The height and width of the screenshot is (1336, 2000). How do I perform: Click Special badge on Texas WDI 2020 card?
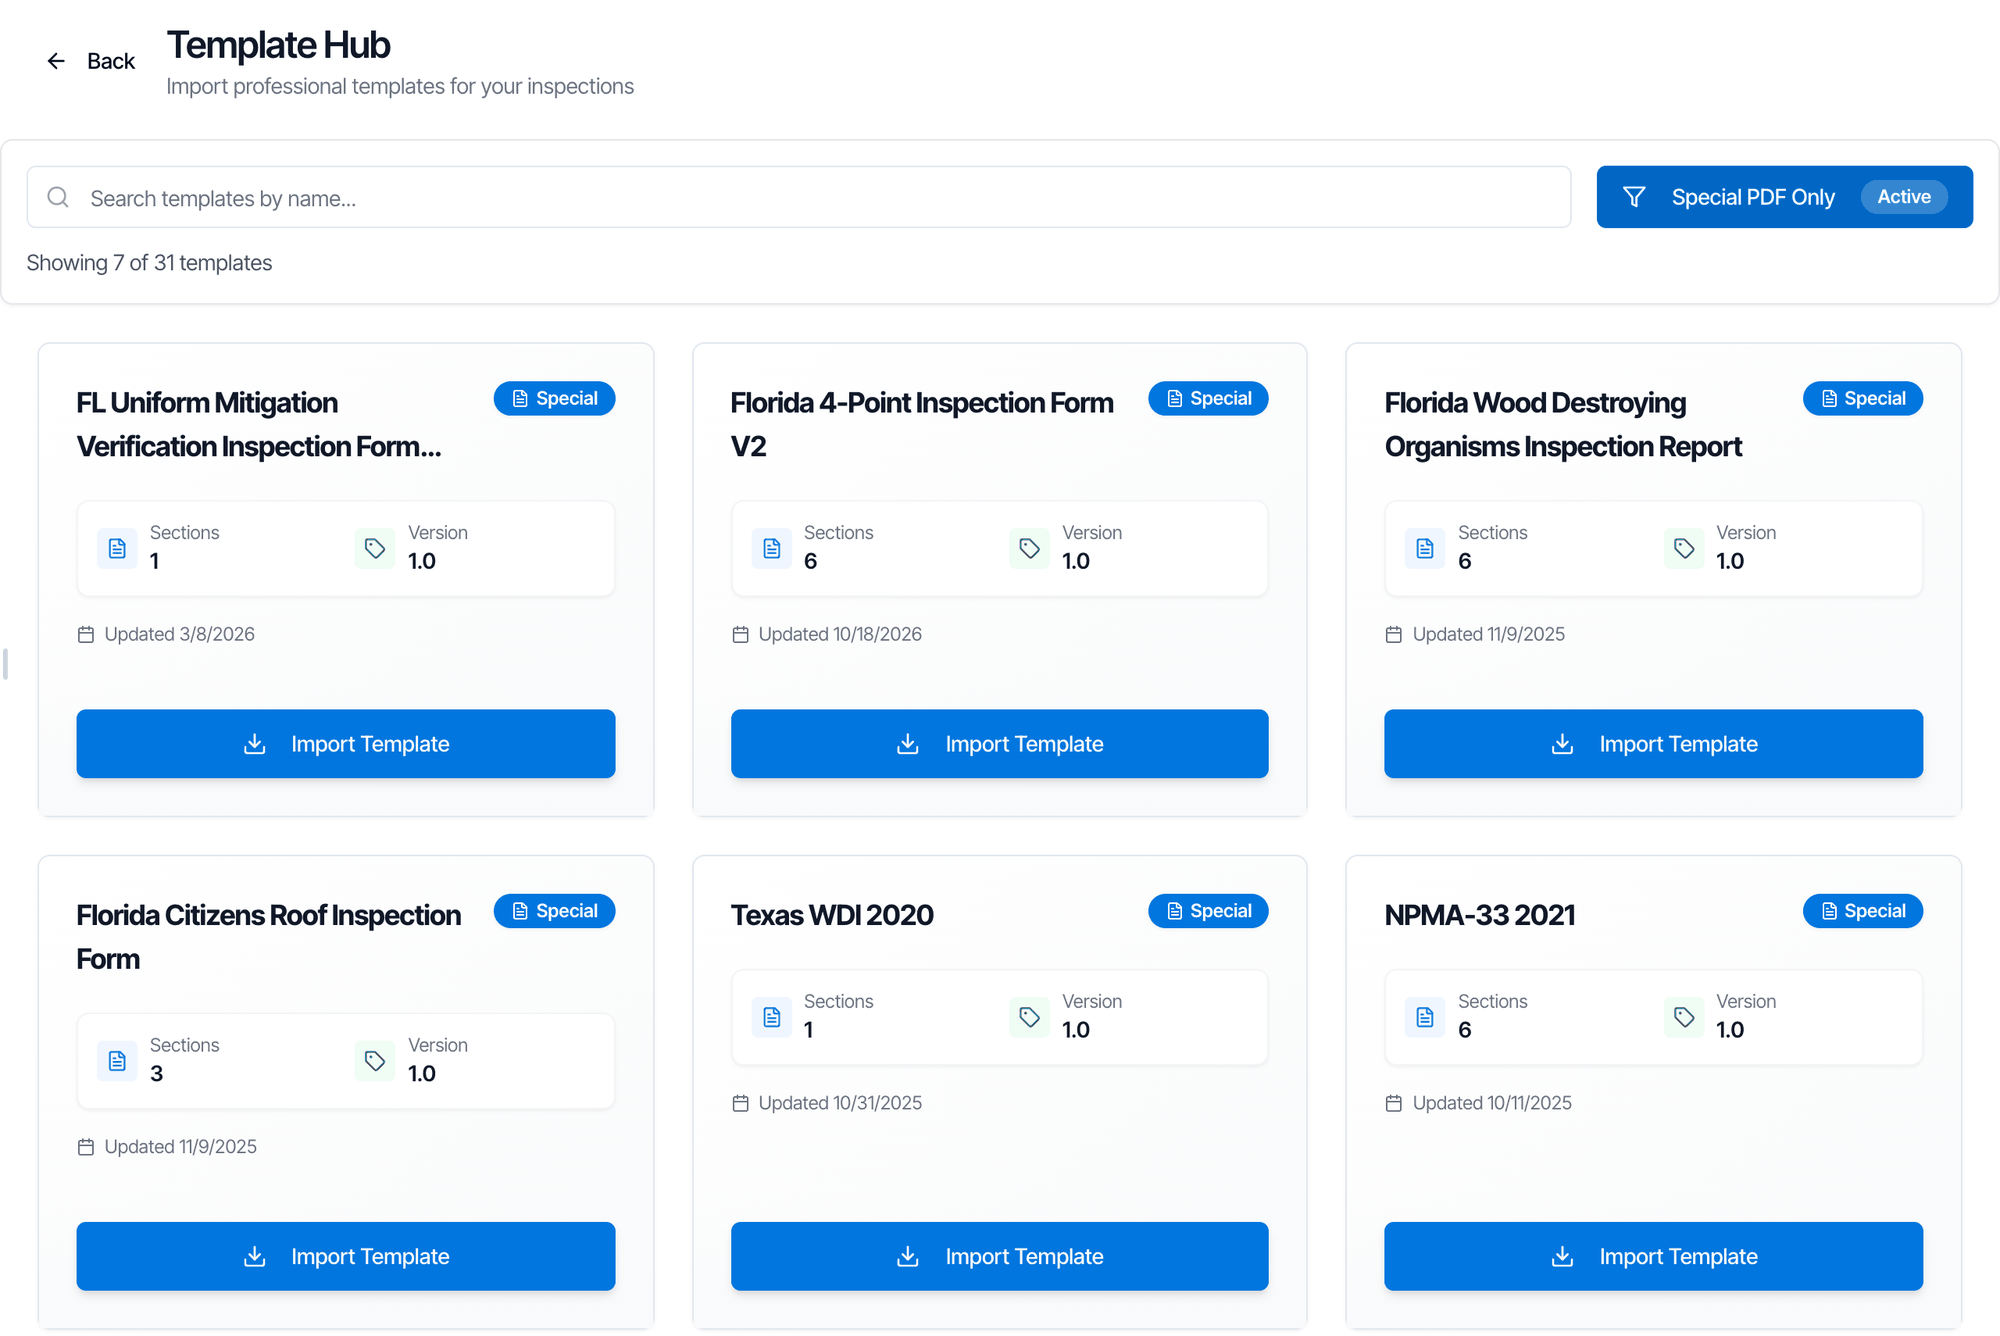[x=1208, y=911]
